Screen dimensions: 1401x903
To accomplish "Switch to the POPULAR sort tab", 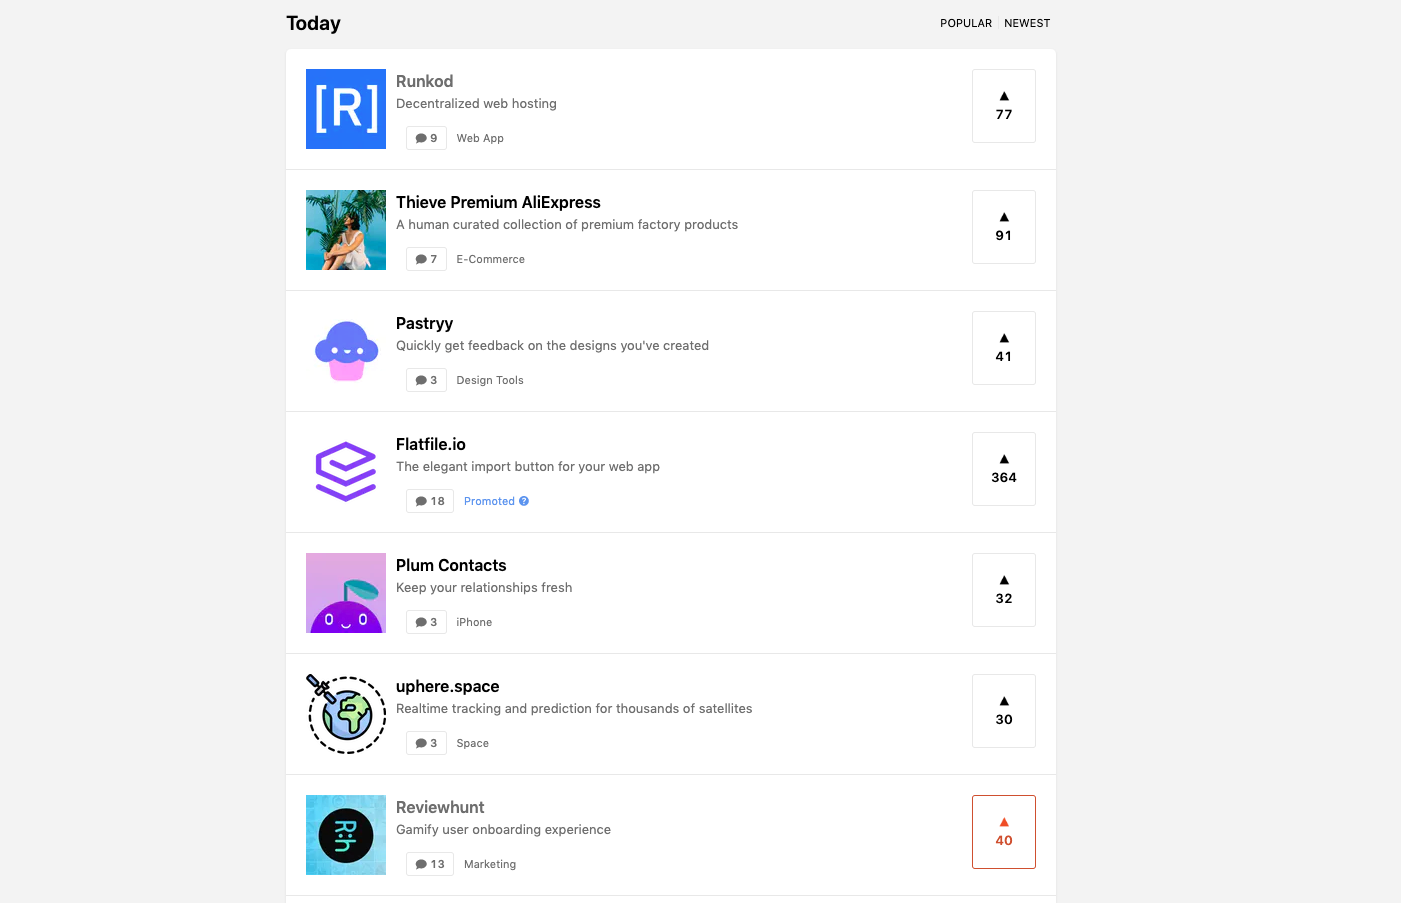I will [966, 23].
